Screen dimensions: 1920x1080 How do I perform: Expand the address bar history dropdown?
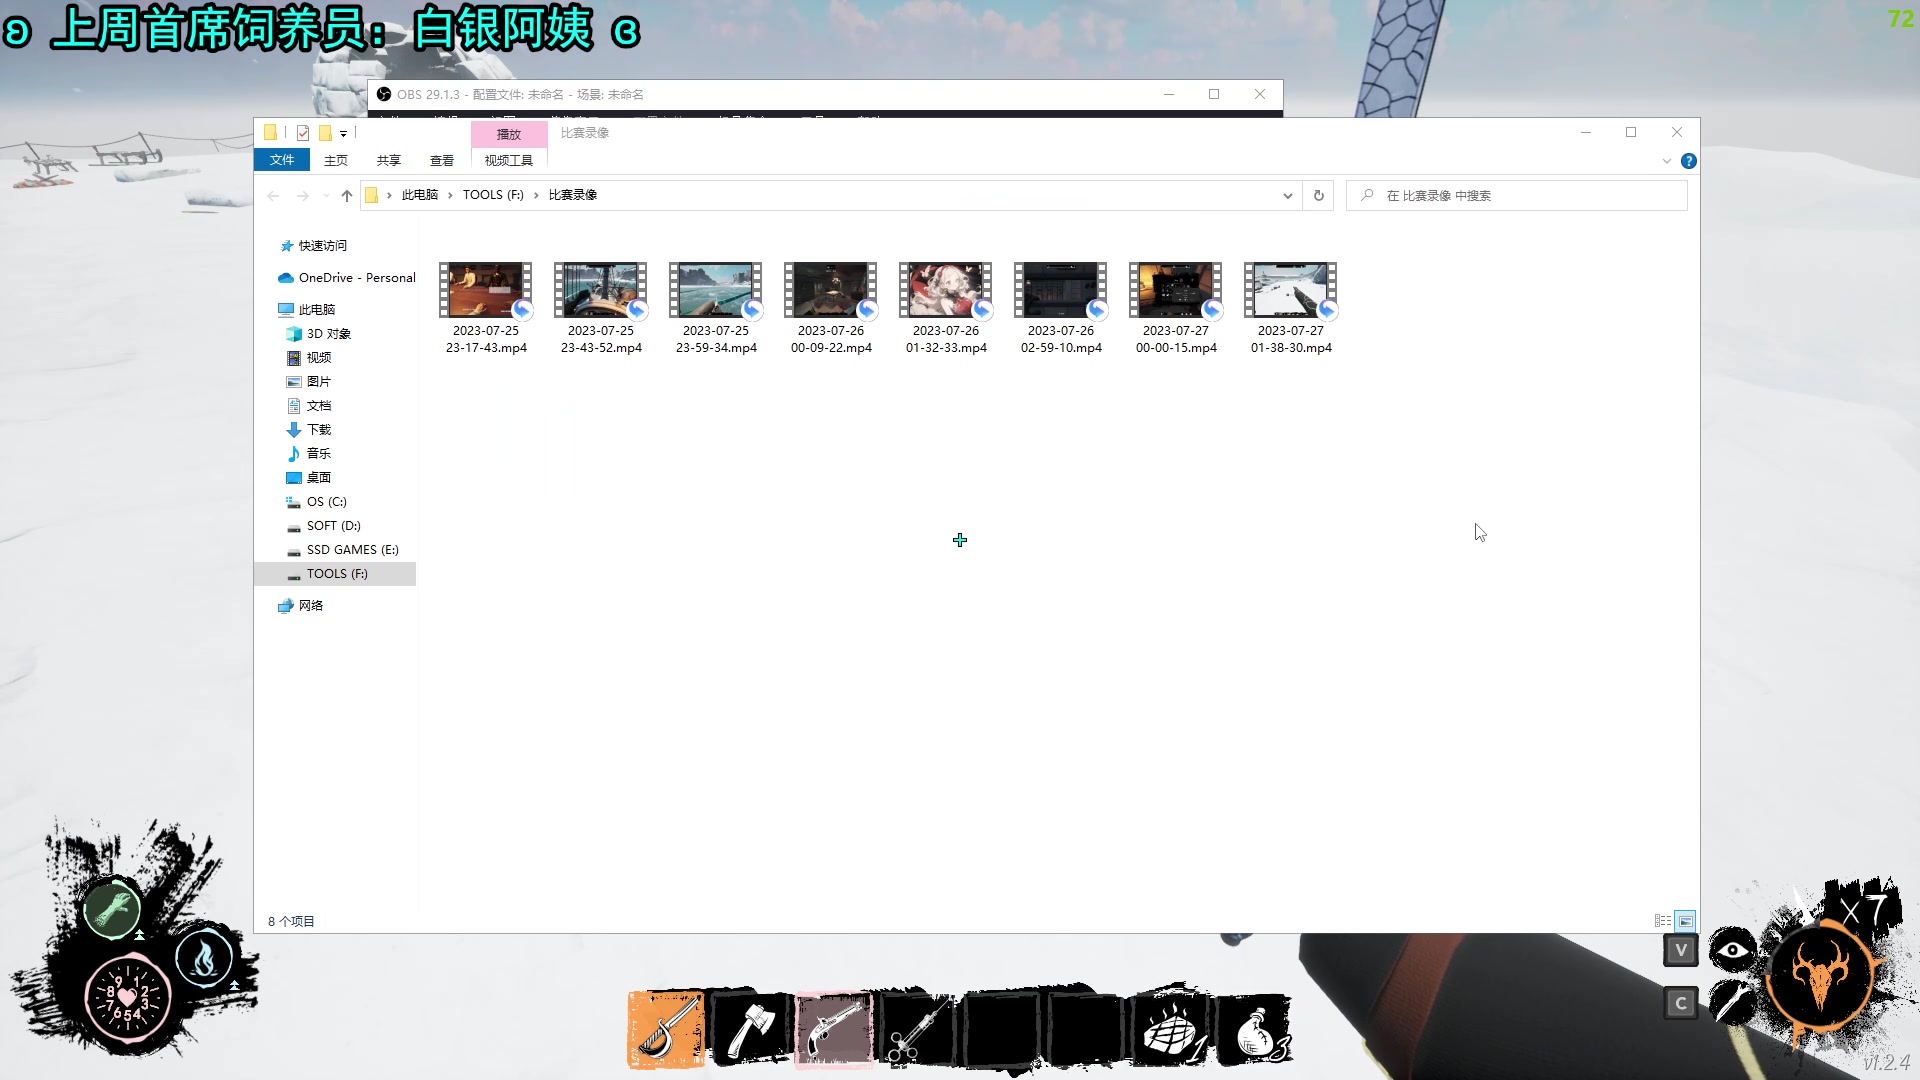[x=1288, y=196]
